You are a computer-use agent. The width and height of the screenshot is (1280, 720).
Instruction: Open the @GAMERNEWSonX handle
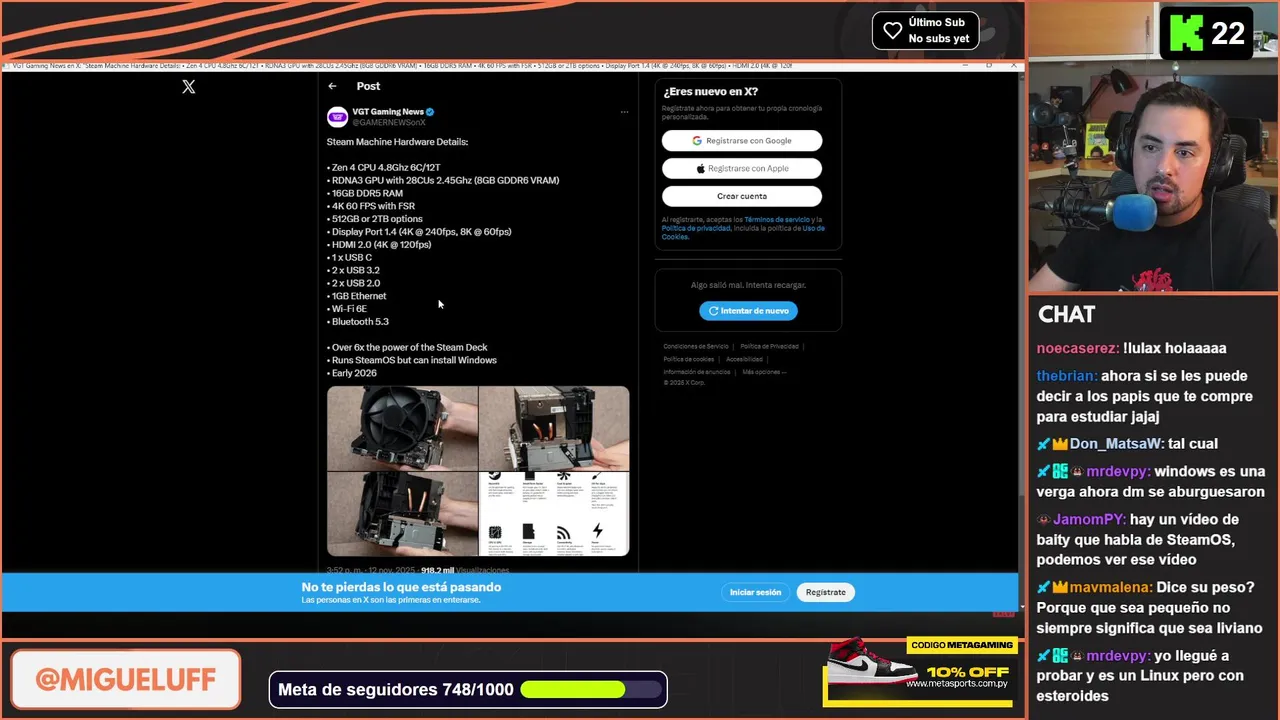click(x=389, y=122)
